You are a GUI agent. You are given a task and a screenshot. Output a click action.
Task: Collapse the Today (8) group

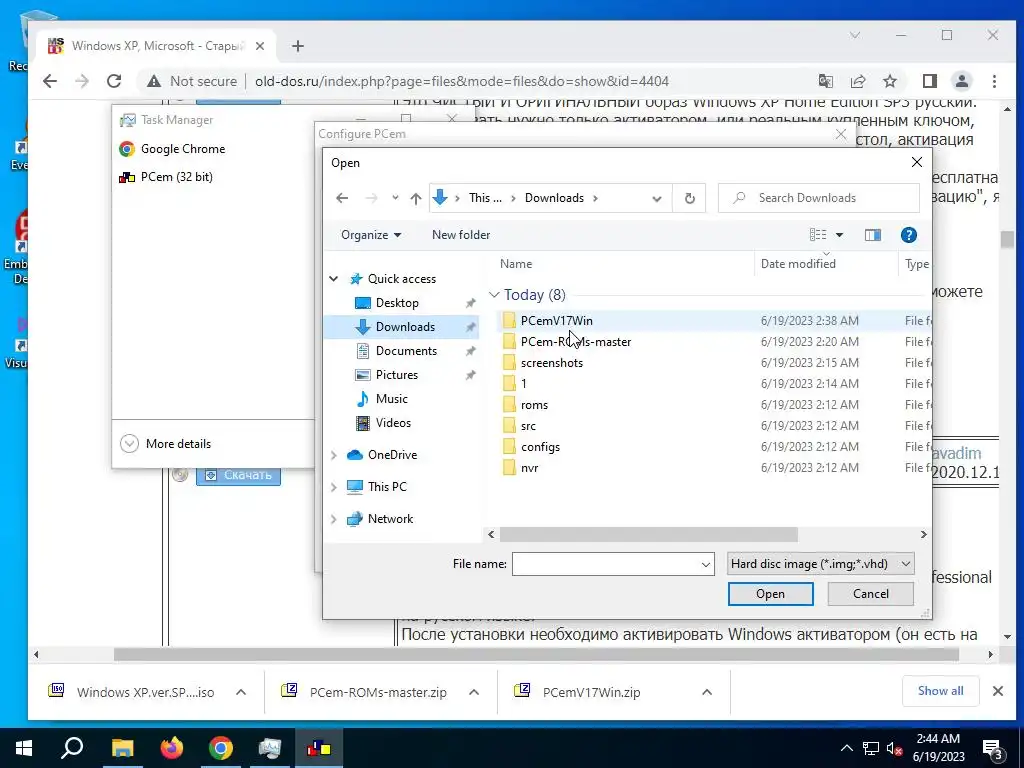(x=494, y=295)
